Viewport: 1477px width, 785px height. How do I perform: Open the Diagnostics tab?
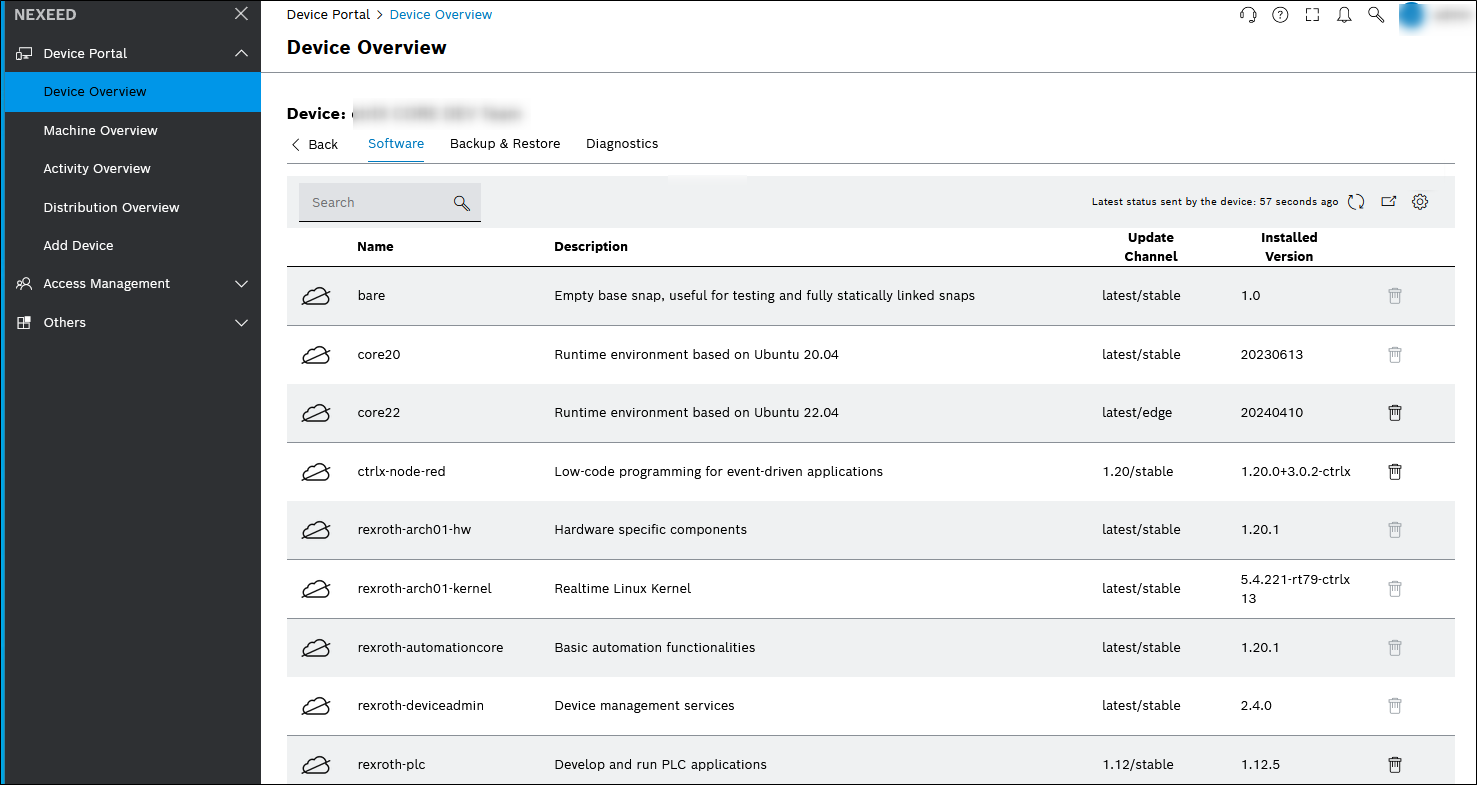pyautogui.click(x=622, y=143)
